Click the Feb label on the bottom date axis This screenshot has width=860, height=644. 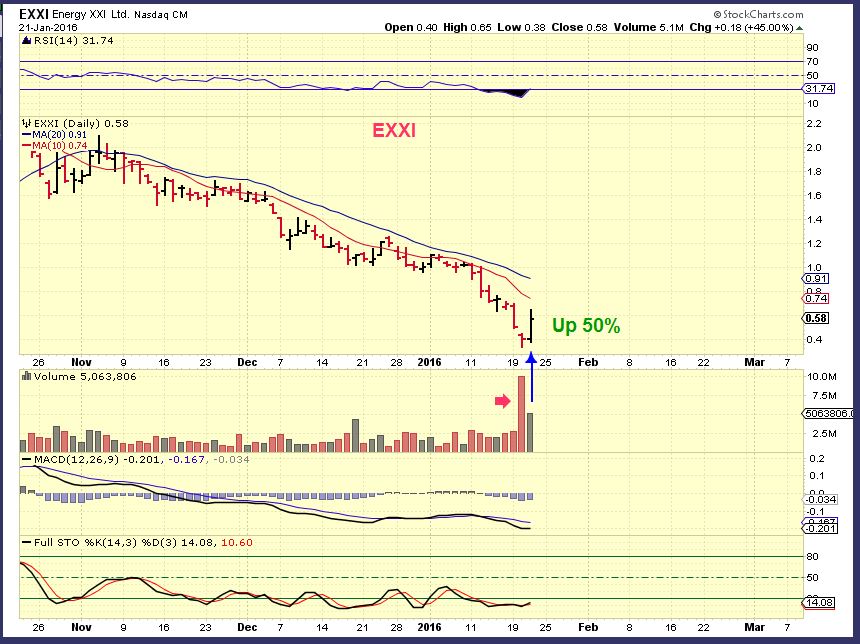click(x=588, y=626)
